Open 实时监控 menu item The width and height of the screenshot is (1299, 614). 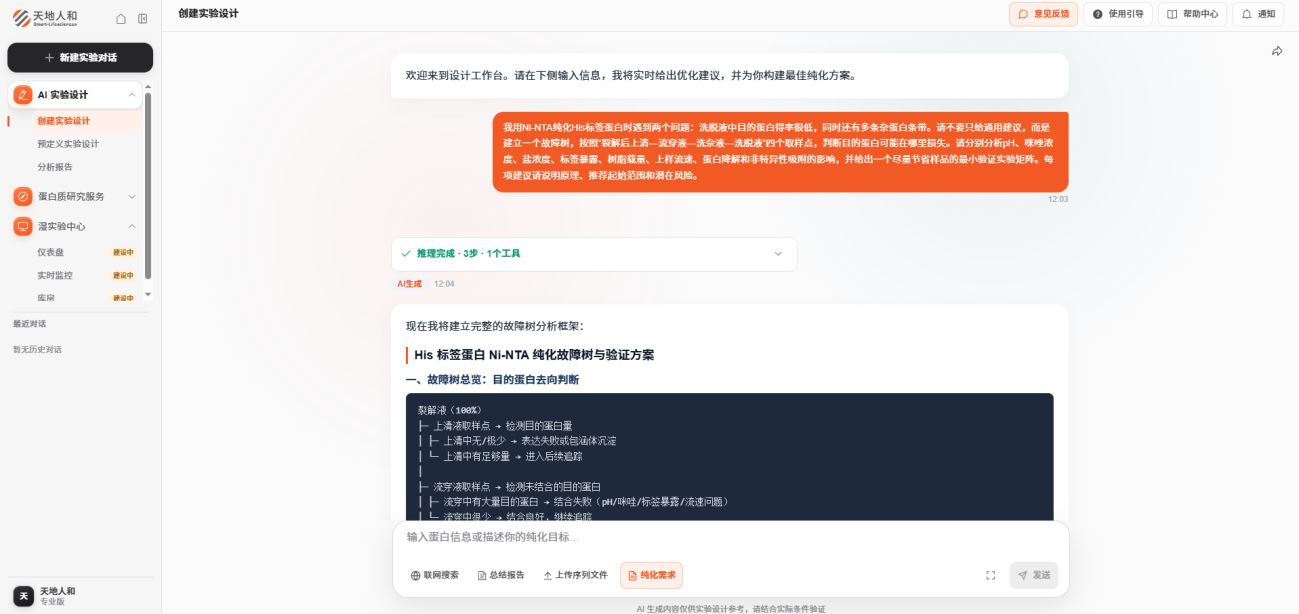pyautogui.click(x=55, y=275)
